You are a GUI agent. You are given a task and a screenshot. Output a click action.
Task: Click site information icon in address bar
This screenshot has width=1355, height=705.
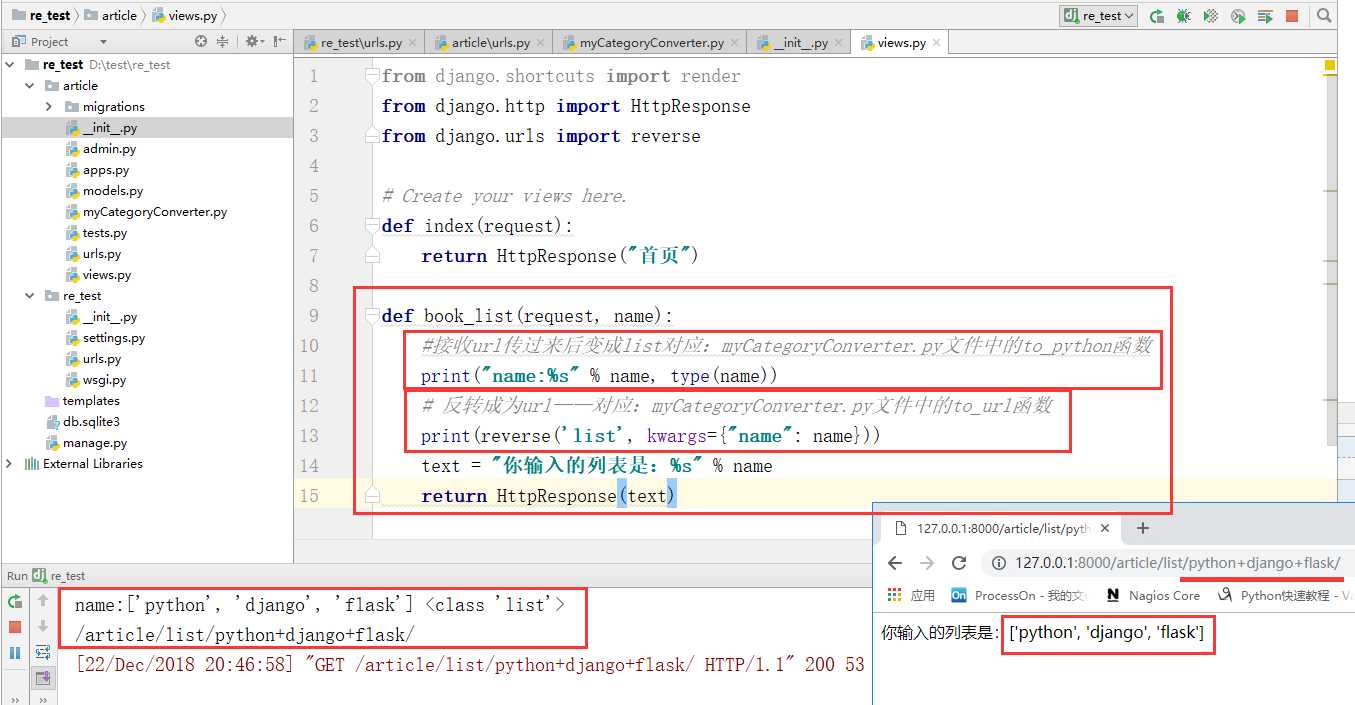(x=999, y=563)
